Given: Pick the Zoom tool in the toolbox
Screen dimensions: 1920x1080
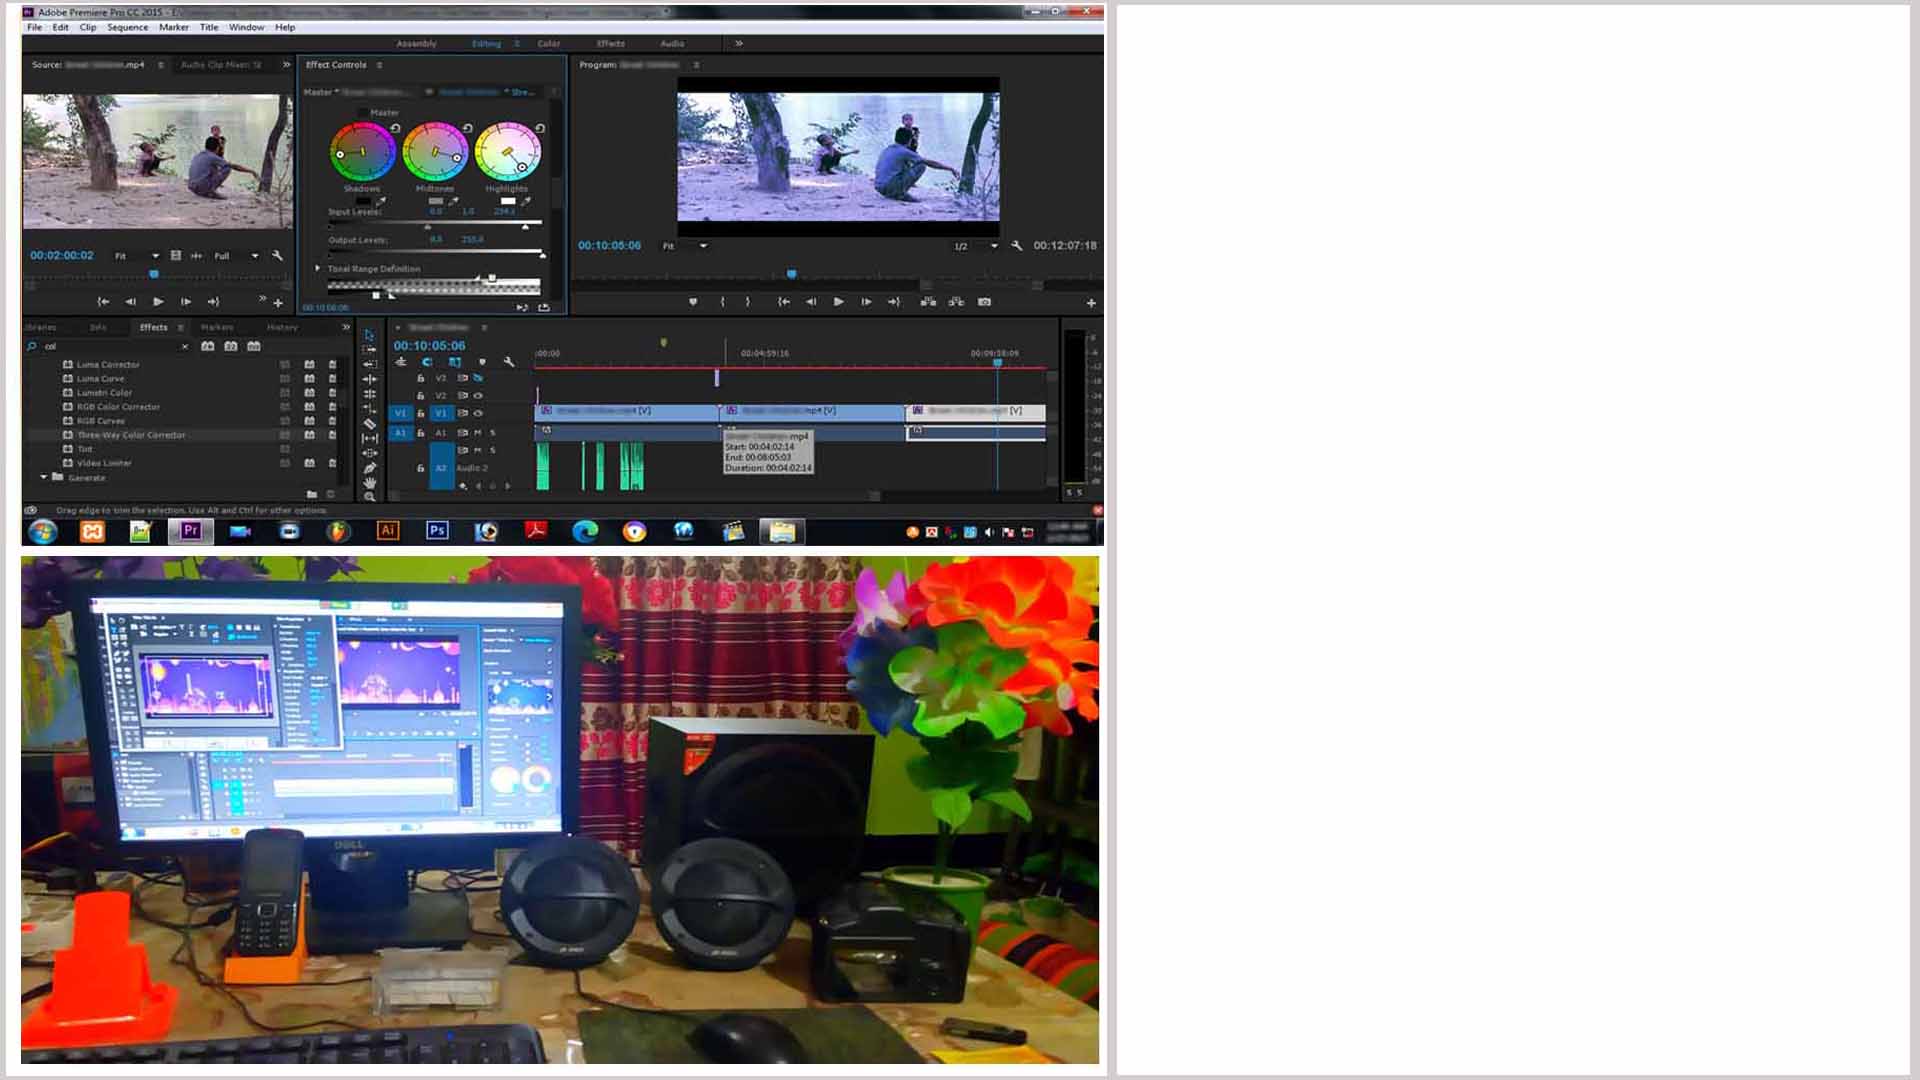Looking at the screenshot, I should (x=370, y=497).
